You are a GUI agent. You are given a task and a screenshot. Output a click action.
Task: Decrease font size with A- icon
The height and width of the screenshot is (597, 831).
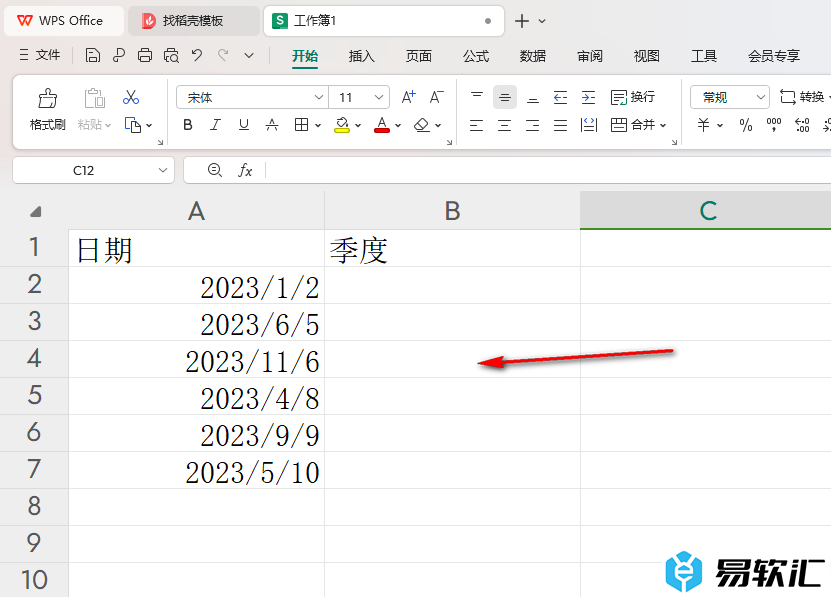click(x=437, y=97)
